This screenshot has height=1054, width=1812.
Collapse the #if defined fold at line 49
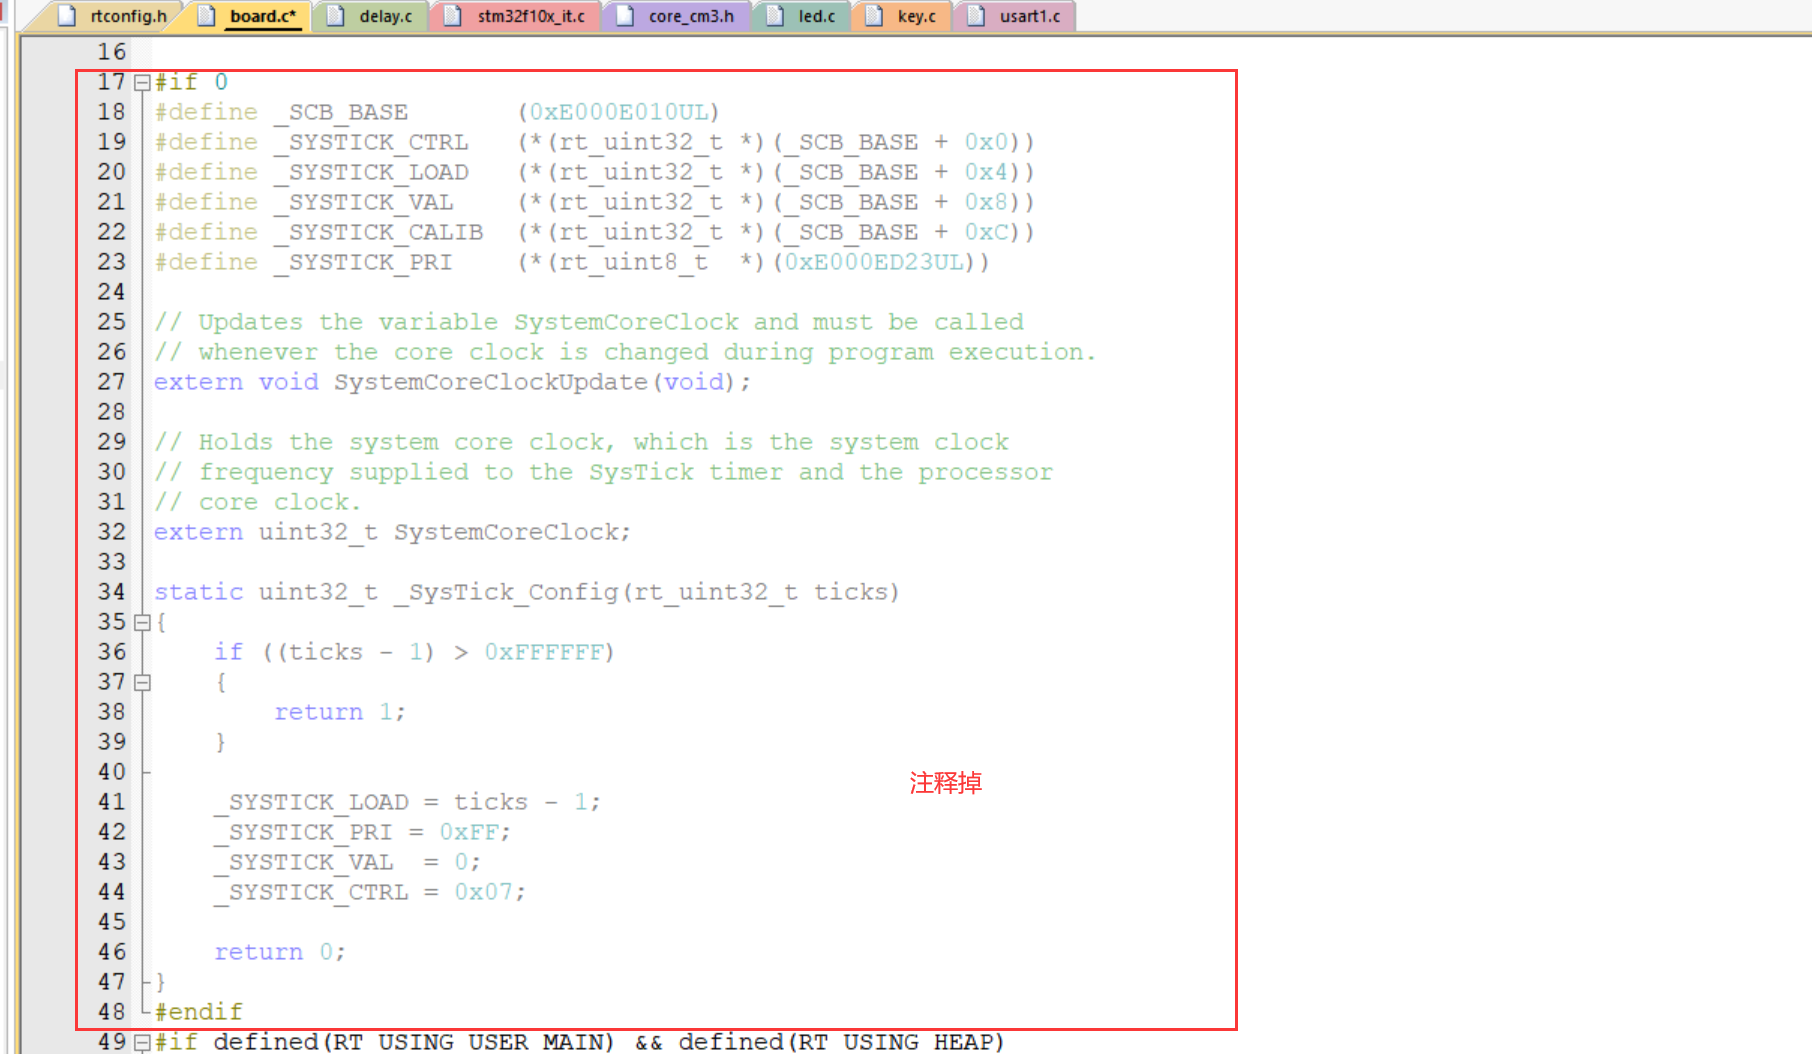[142, 1043]
